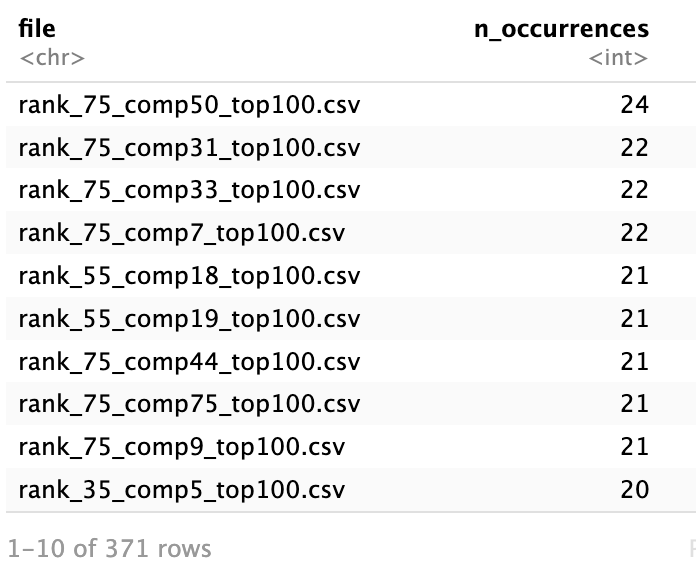The image size is (696, 566).
Task: Click the "n_occurrences" column header
Action: point(560,29)
